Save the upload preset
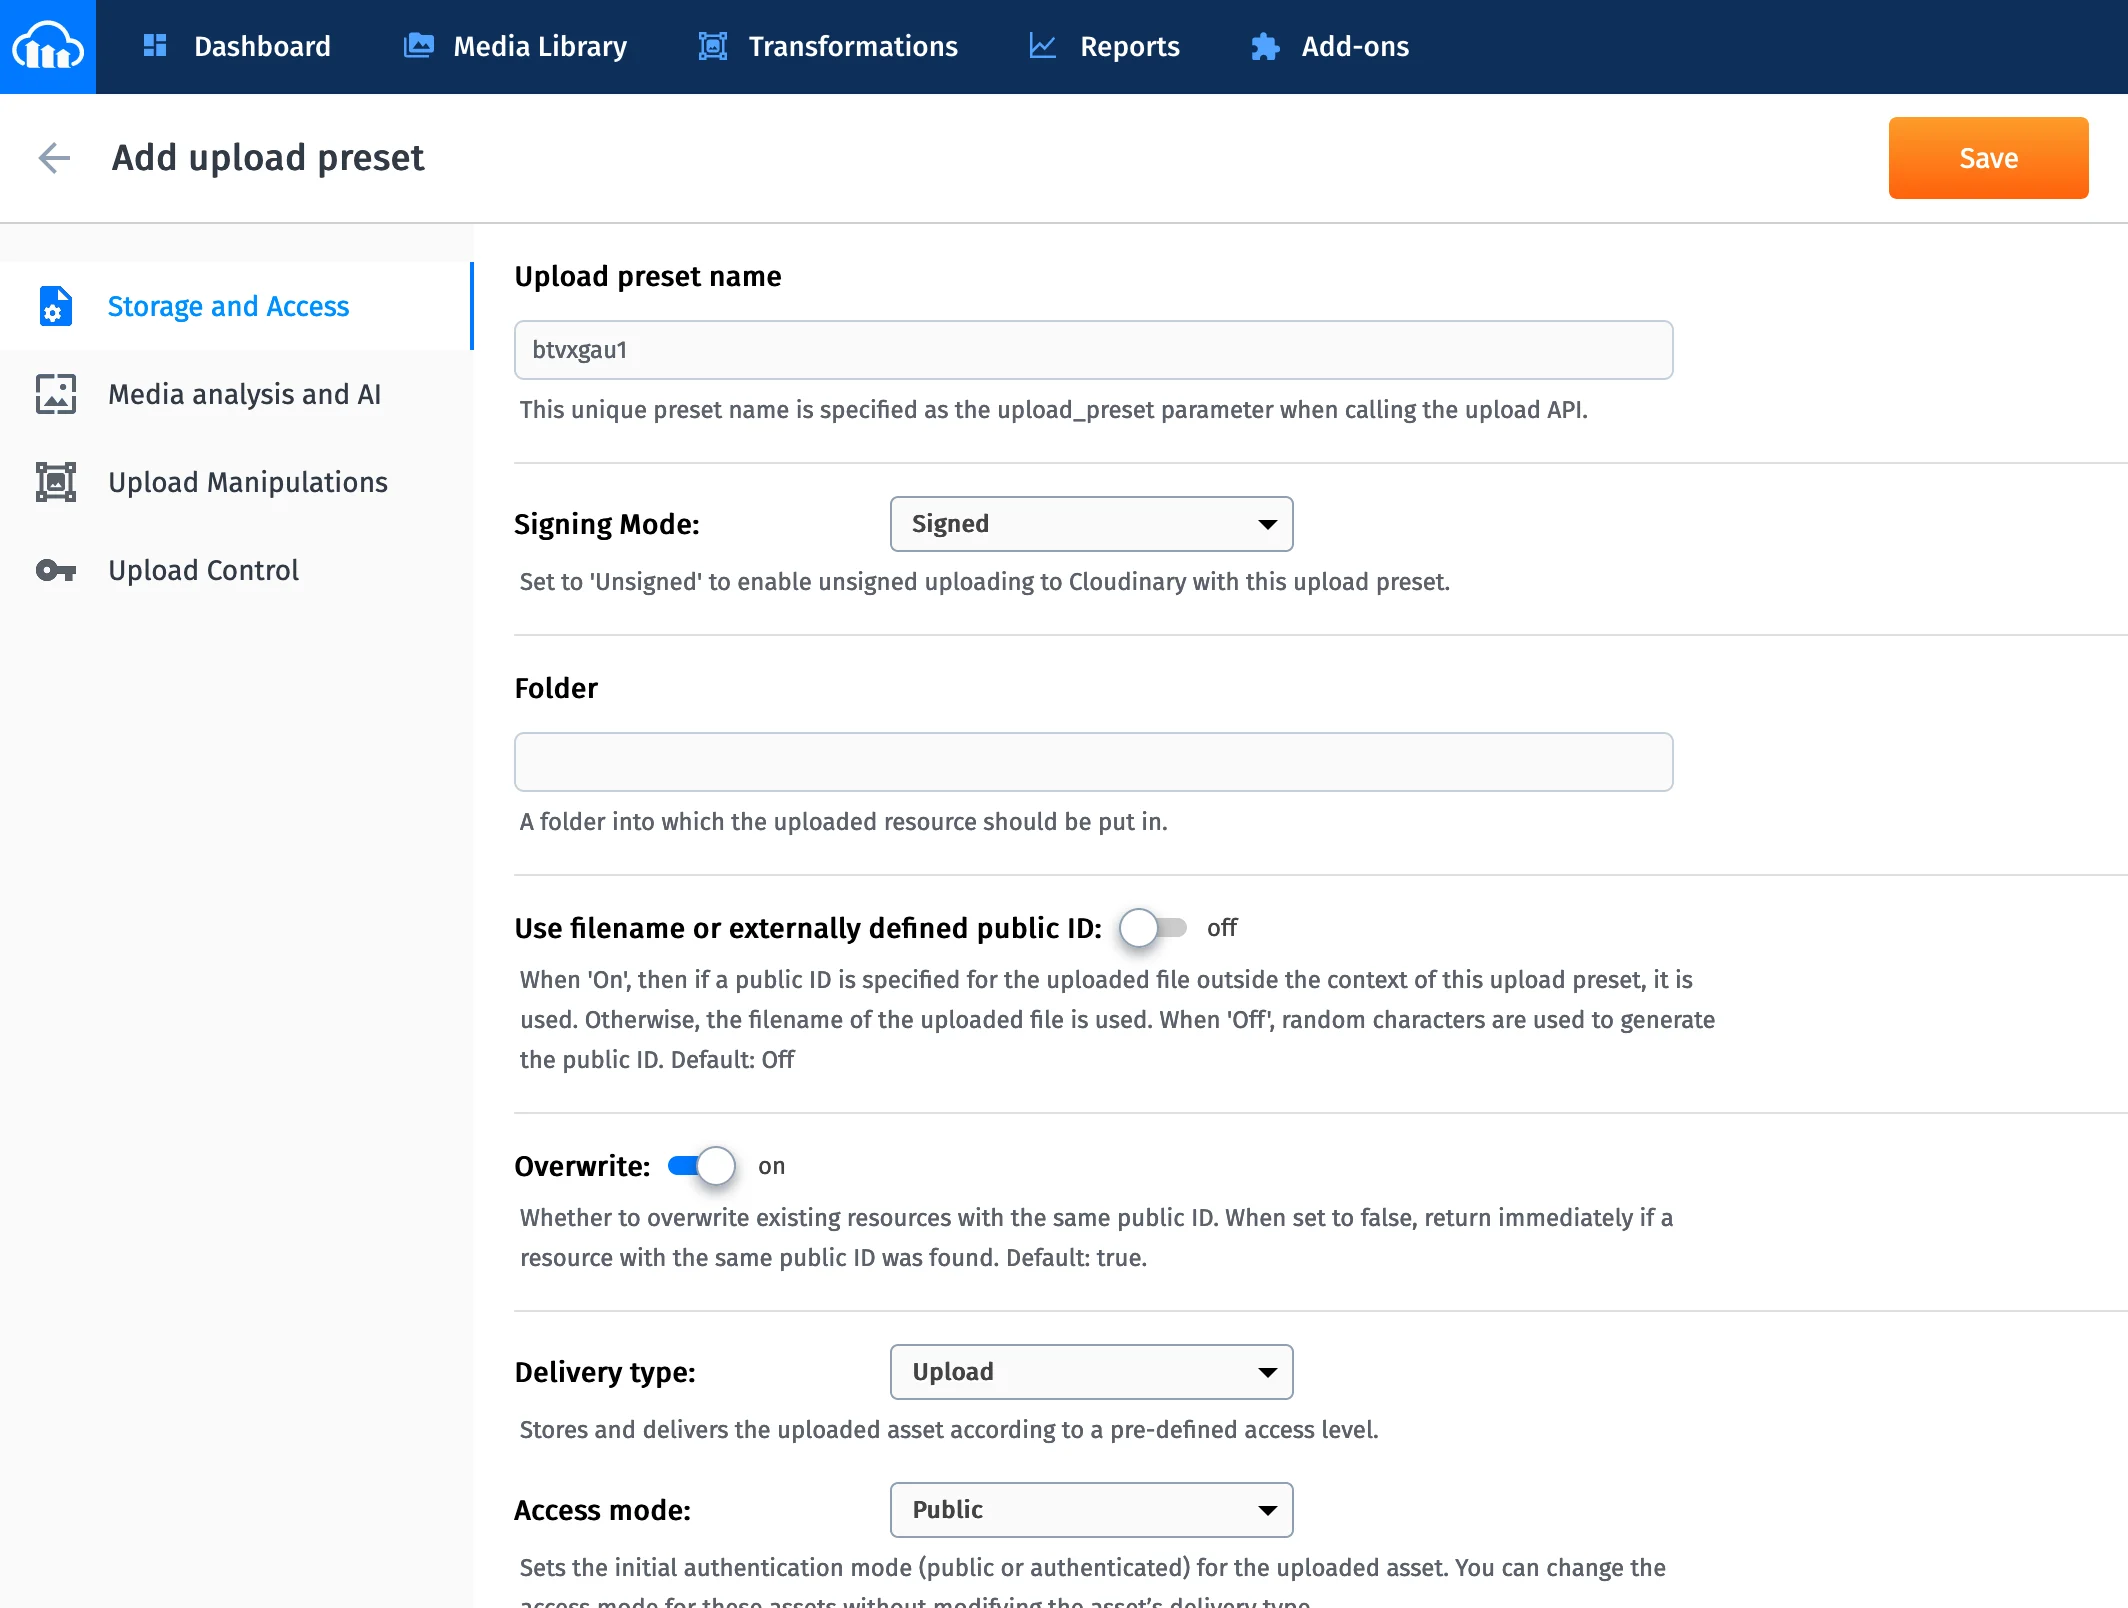Image resolution: width=2128 pixels, height=1608 pixels. pyautogui.click(x=1987, y=157)
